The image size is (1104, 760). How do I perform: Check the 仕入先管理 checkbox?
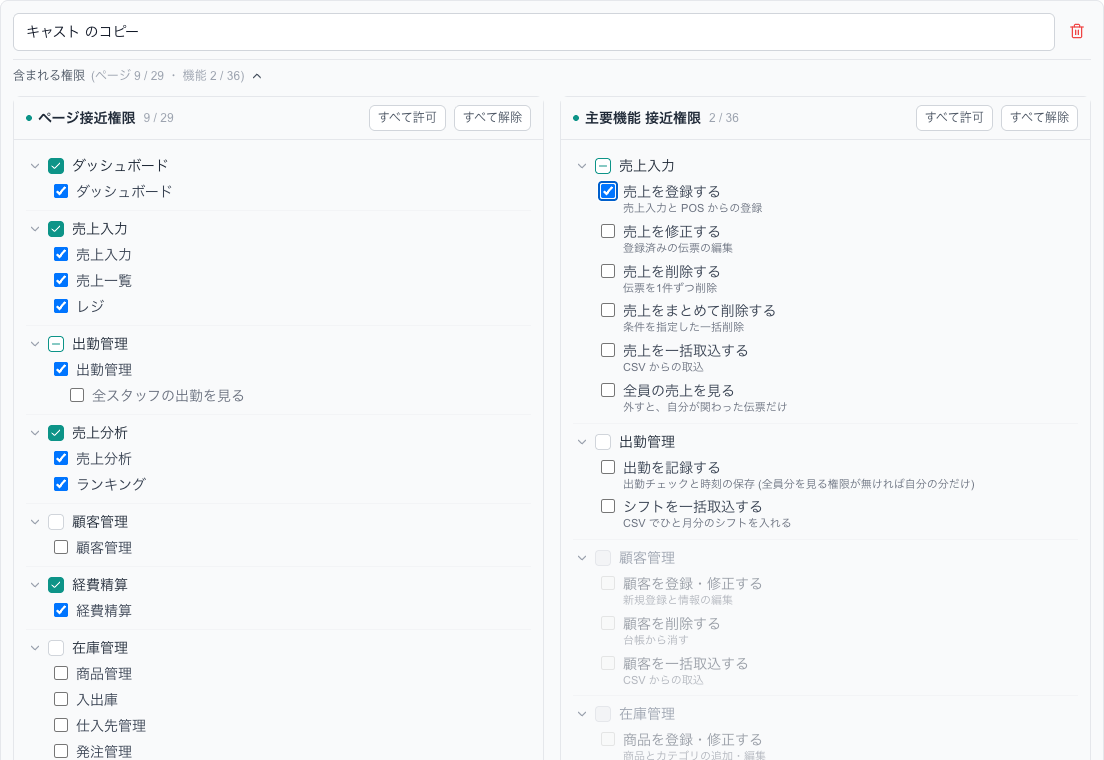point(61,725)
